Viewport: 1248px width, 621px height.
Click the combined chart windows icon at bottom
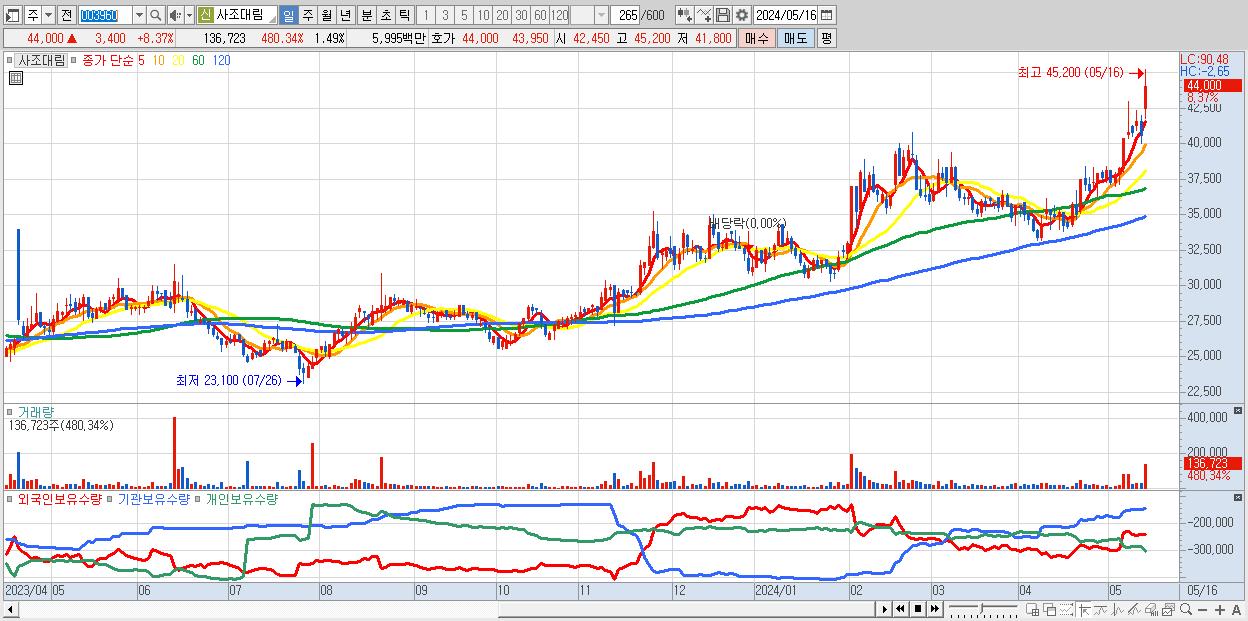1168,609
